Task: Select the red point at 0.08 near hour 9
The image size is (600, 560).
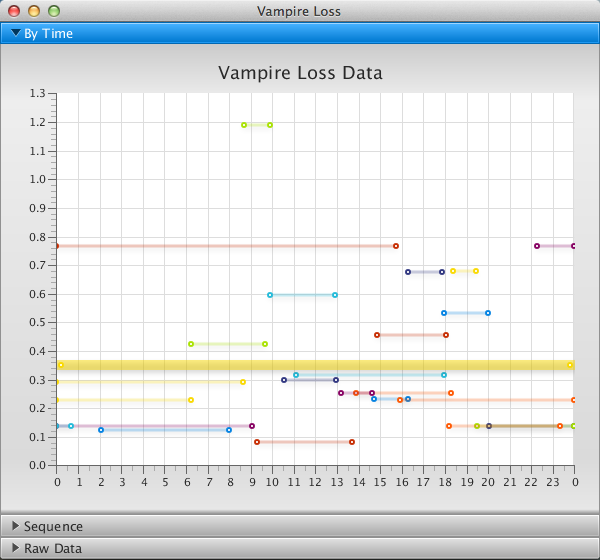Action: (257, 442)
